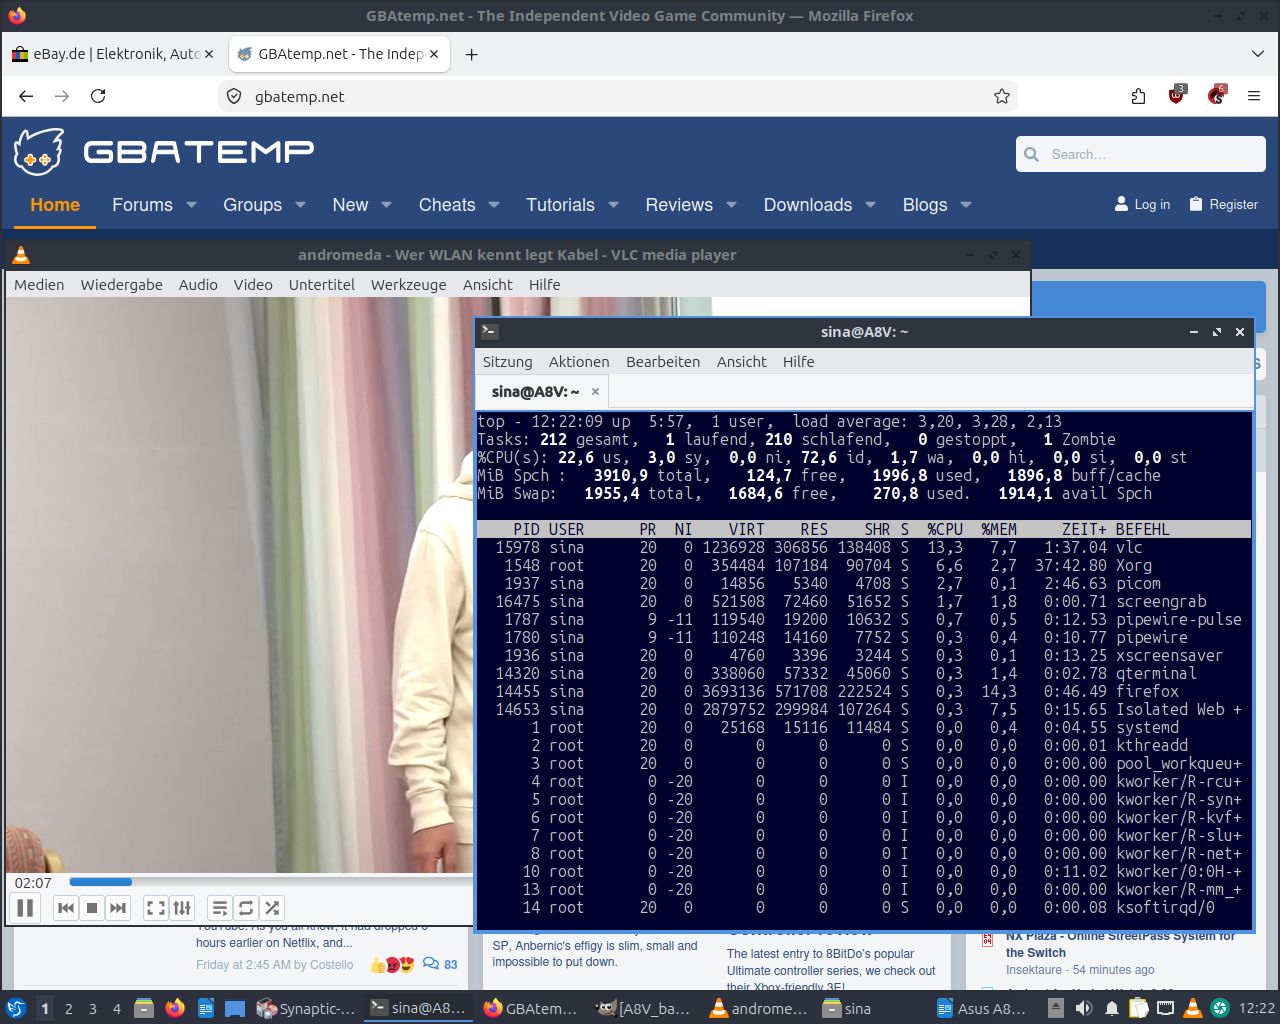Toggle VLC fullscreen mode
This screenshot has height=1024, width=1280.
[156, 908]
